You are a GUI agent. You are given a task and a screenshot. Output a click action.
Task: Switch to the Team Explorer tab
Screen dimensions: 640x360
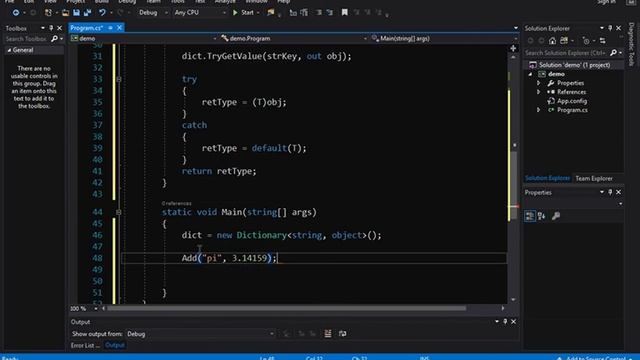594,178
